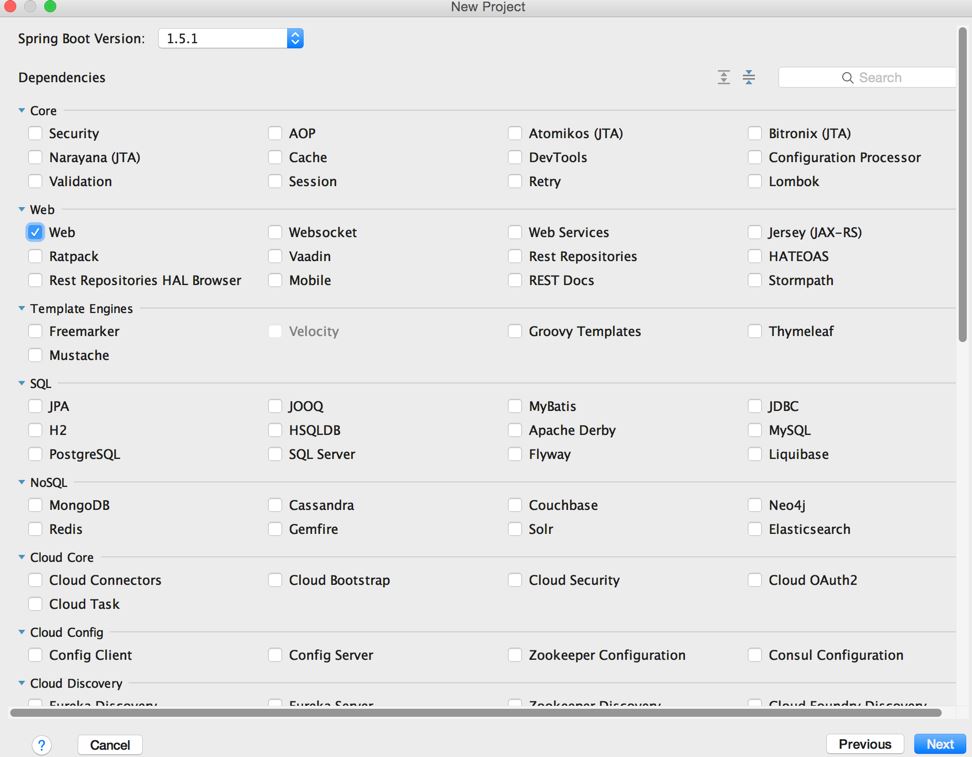Collapse the Web section
972x757 pixels.
point(22,210)
